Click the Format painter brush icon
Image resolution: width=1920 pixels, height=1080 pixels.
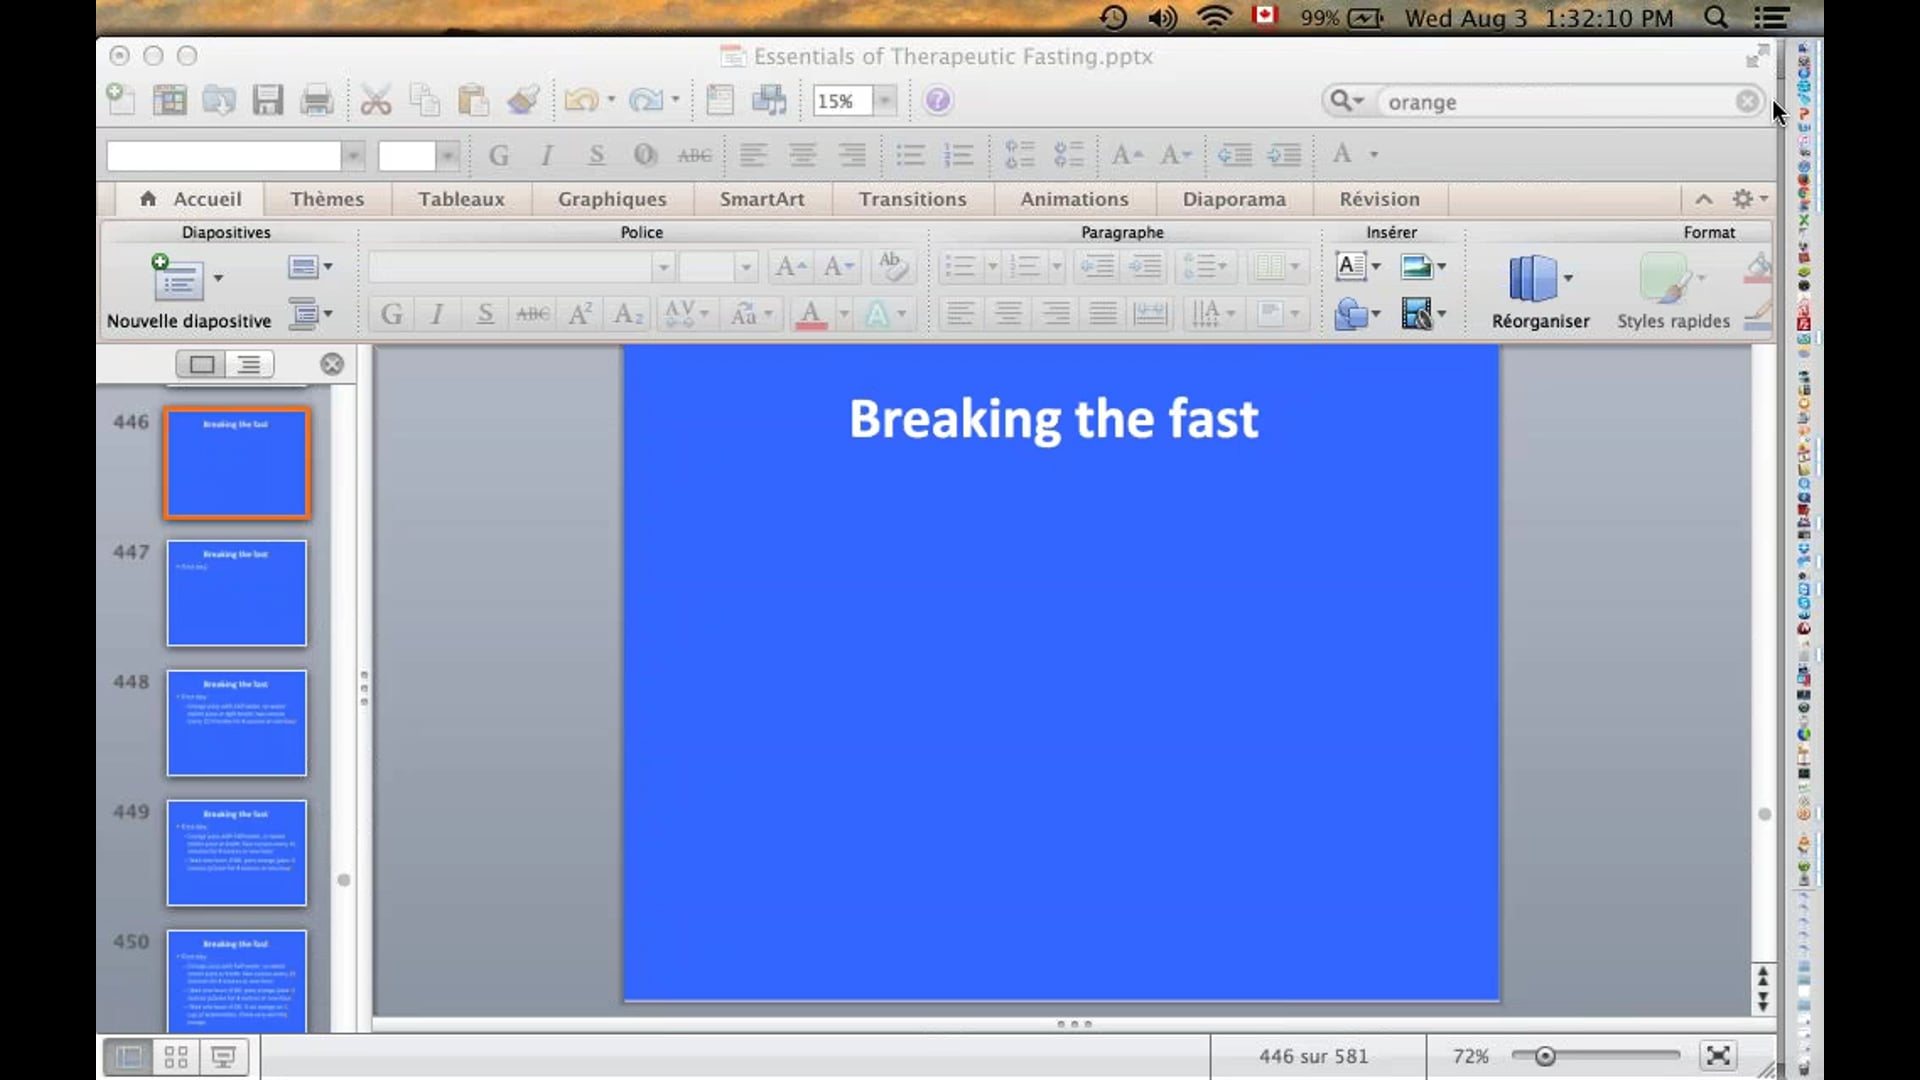tap(523, 100)
